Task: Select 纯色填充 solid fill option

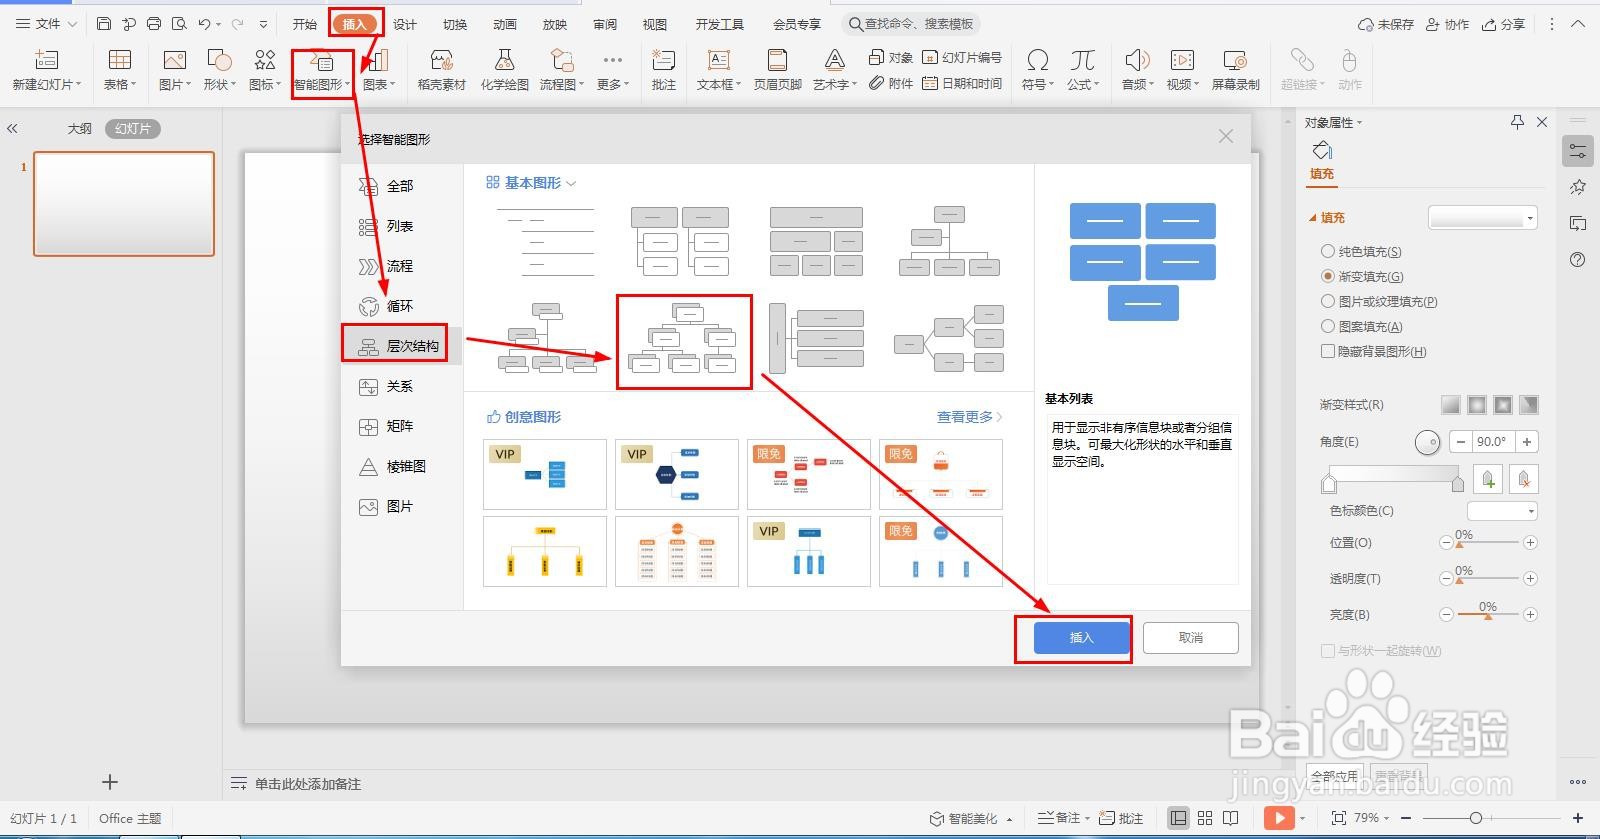Action: click(1361, 252)
